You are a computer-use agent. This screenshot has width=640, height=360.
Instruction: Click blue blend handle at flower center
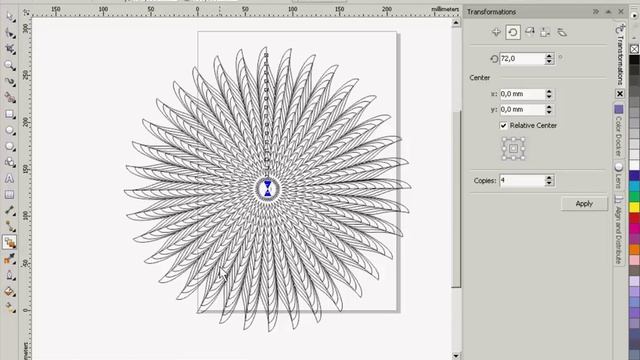click(x=267, y=189)
